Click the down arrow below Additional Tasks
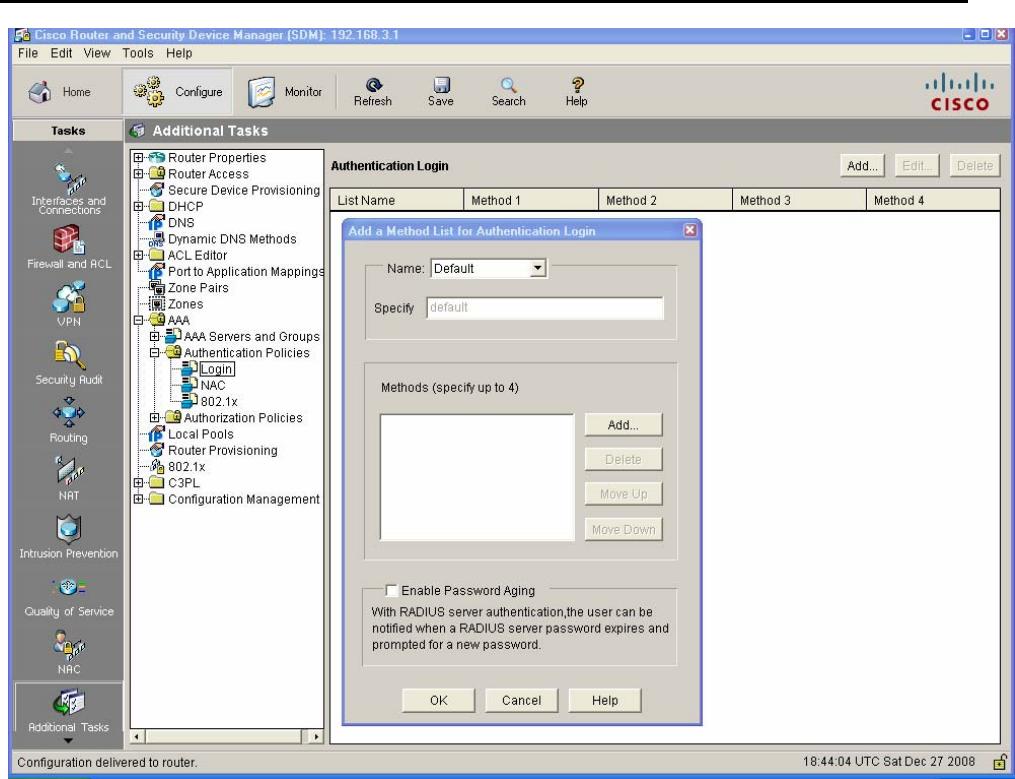The width and height of the screenshot is (1015, 779). pos(69,741)
